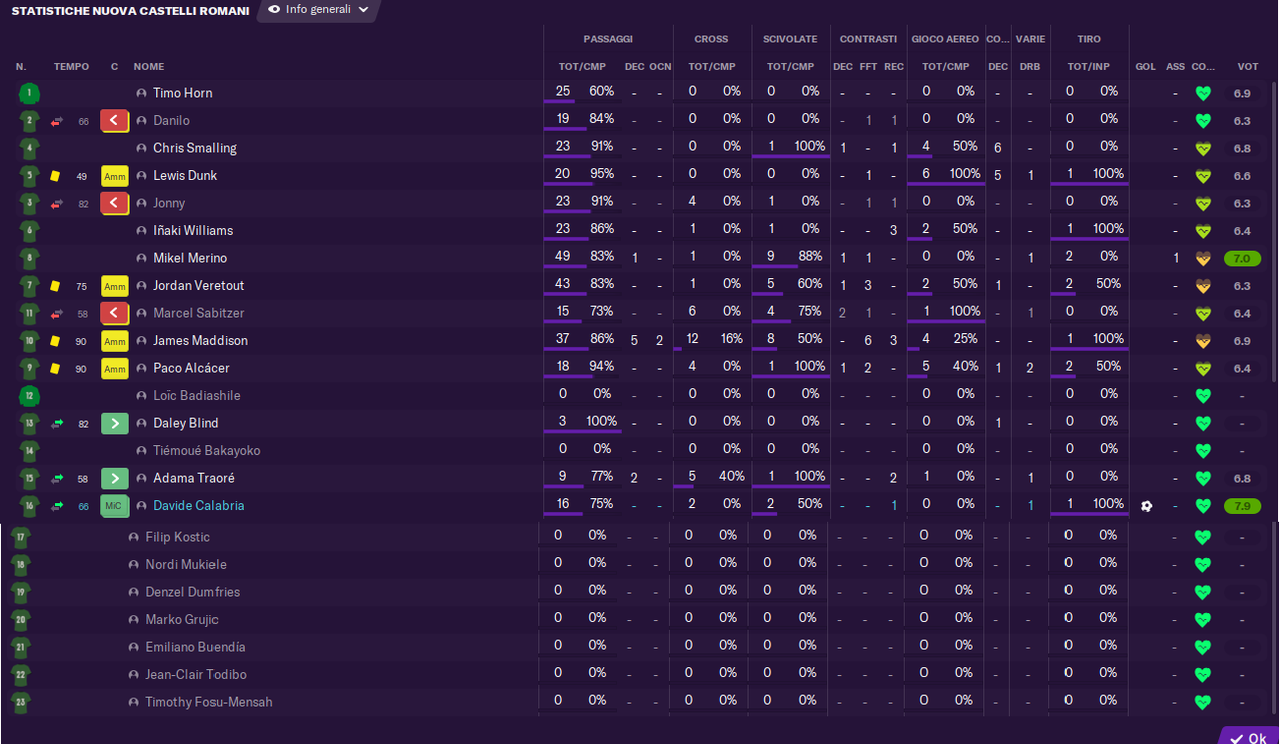Screen dimensions: 1280x744
Task: Click Timo Horn's green condition heart
Action: [x=1203, y=94]
